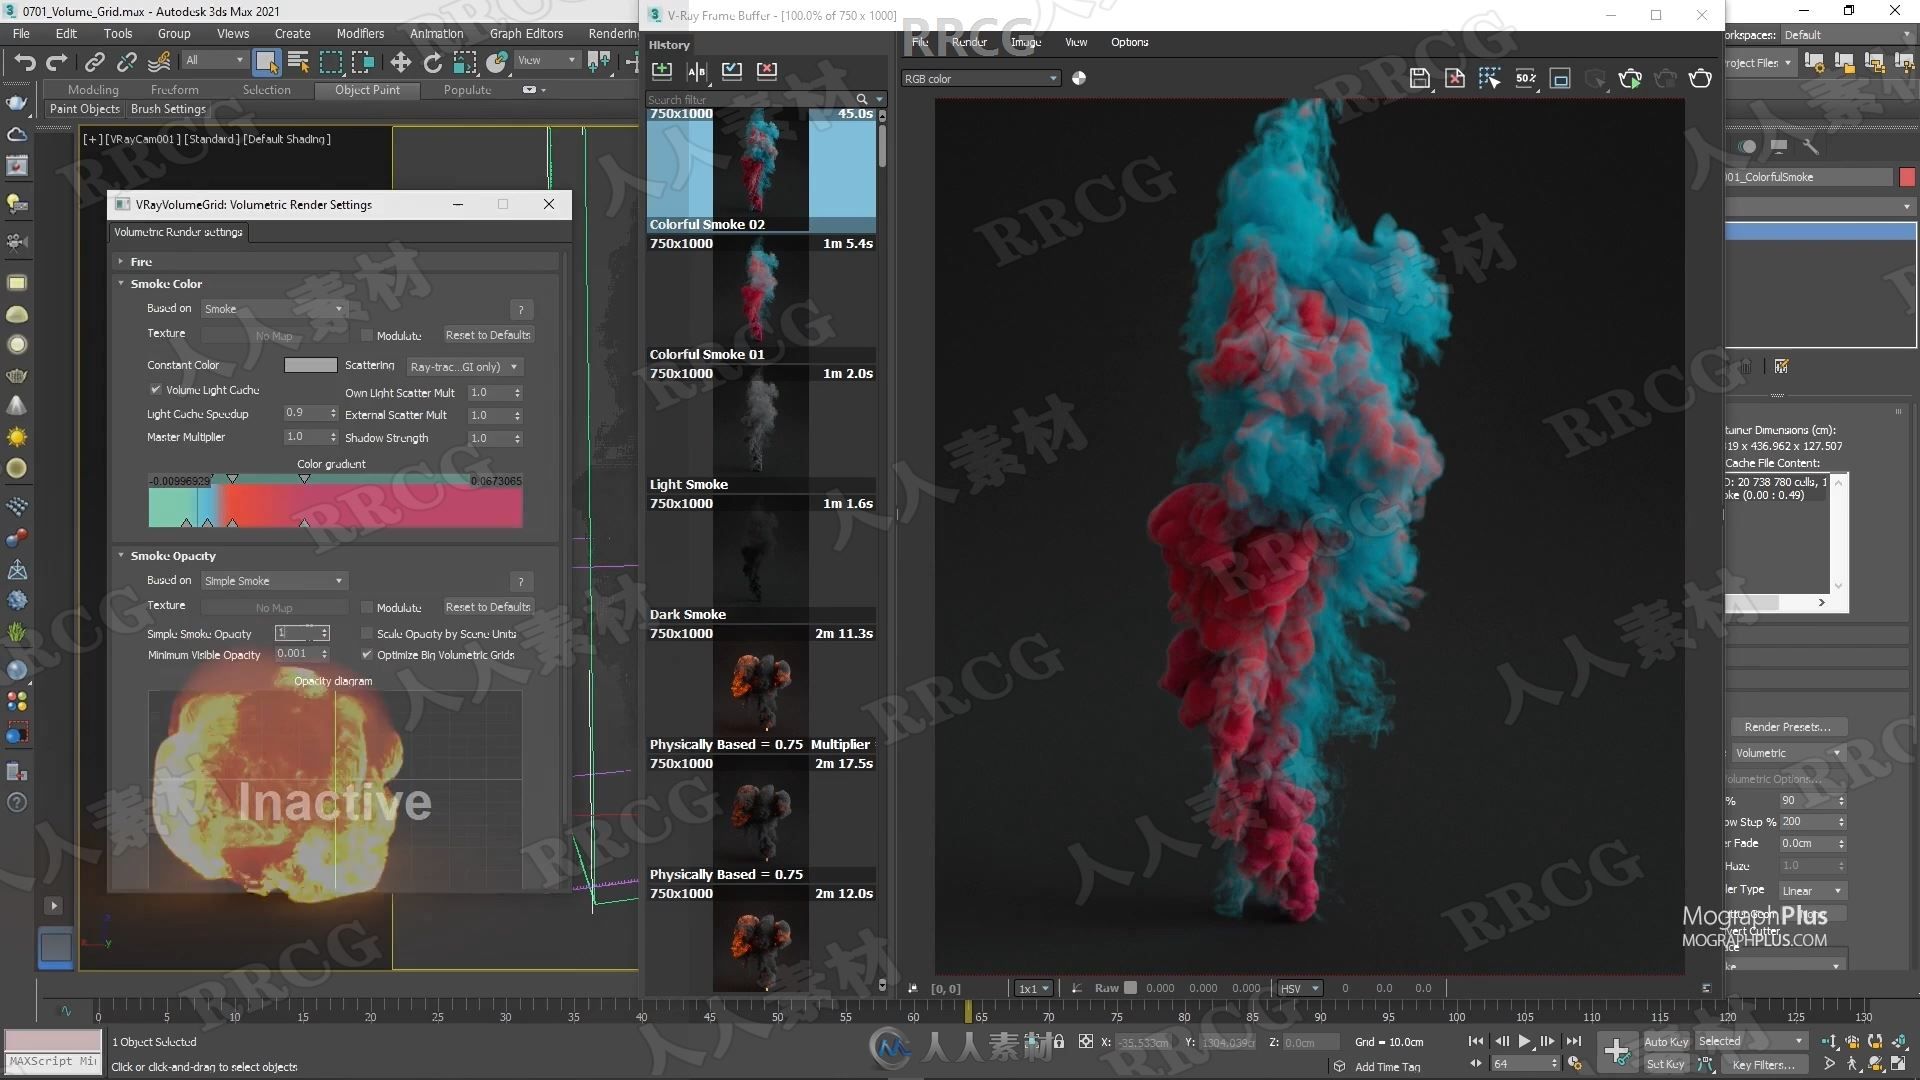Click Reset to Defaults button for Texture
This screenshot has width=1920, height=1080.
[488, 334]
